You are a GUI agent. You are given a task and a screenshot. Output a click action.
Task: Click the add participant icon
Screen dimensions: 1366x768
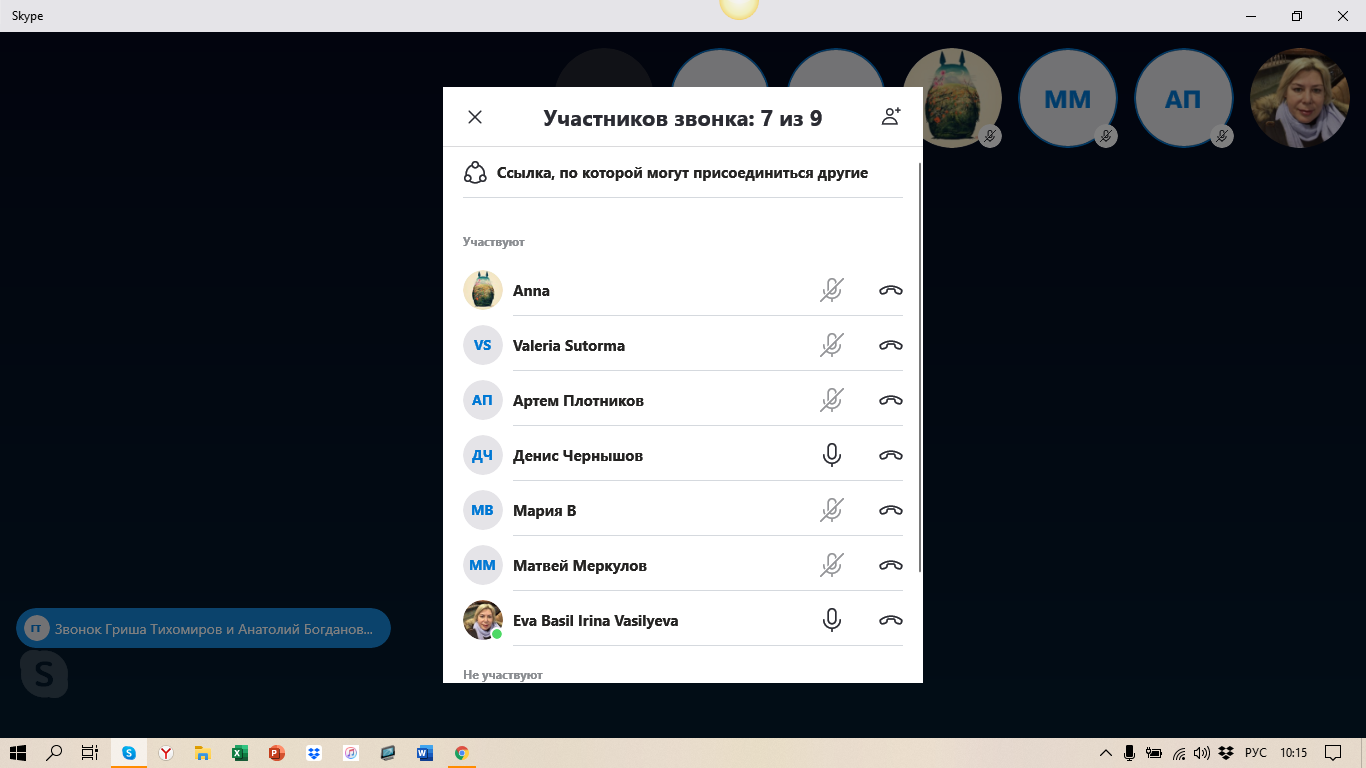(x=891, y=117)
